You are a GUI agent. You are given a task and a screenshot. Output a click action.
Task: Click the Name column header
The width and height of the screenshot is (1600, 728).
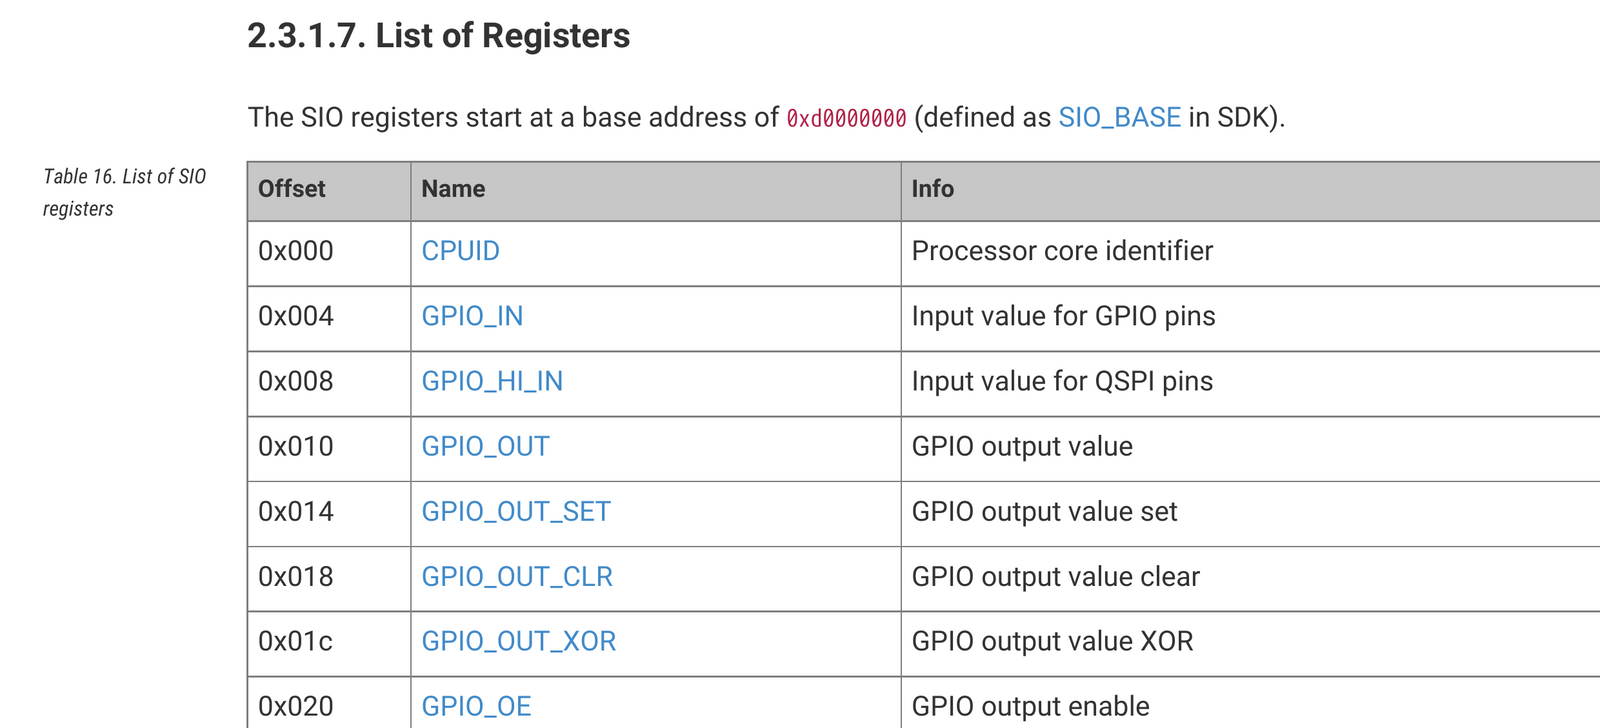tap(453, 189)
